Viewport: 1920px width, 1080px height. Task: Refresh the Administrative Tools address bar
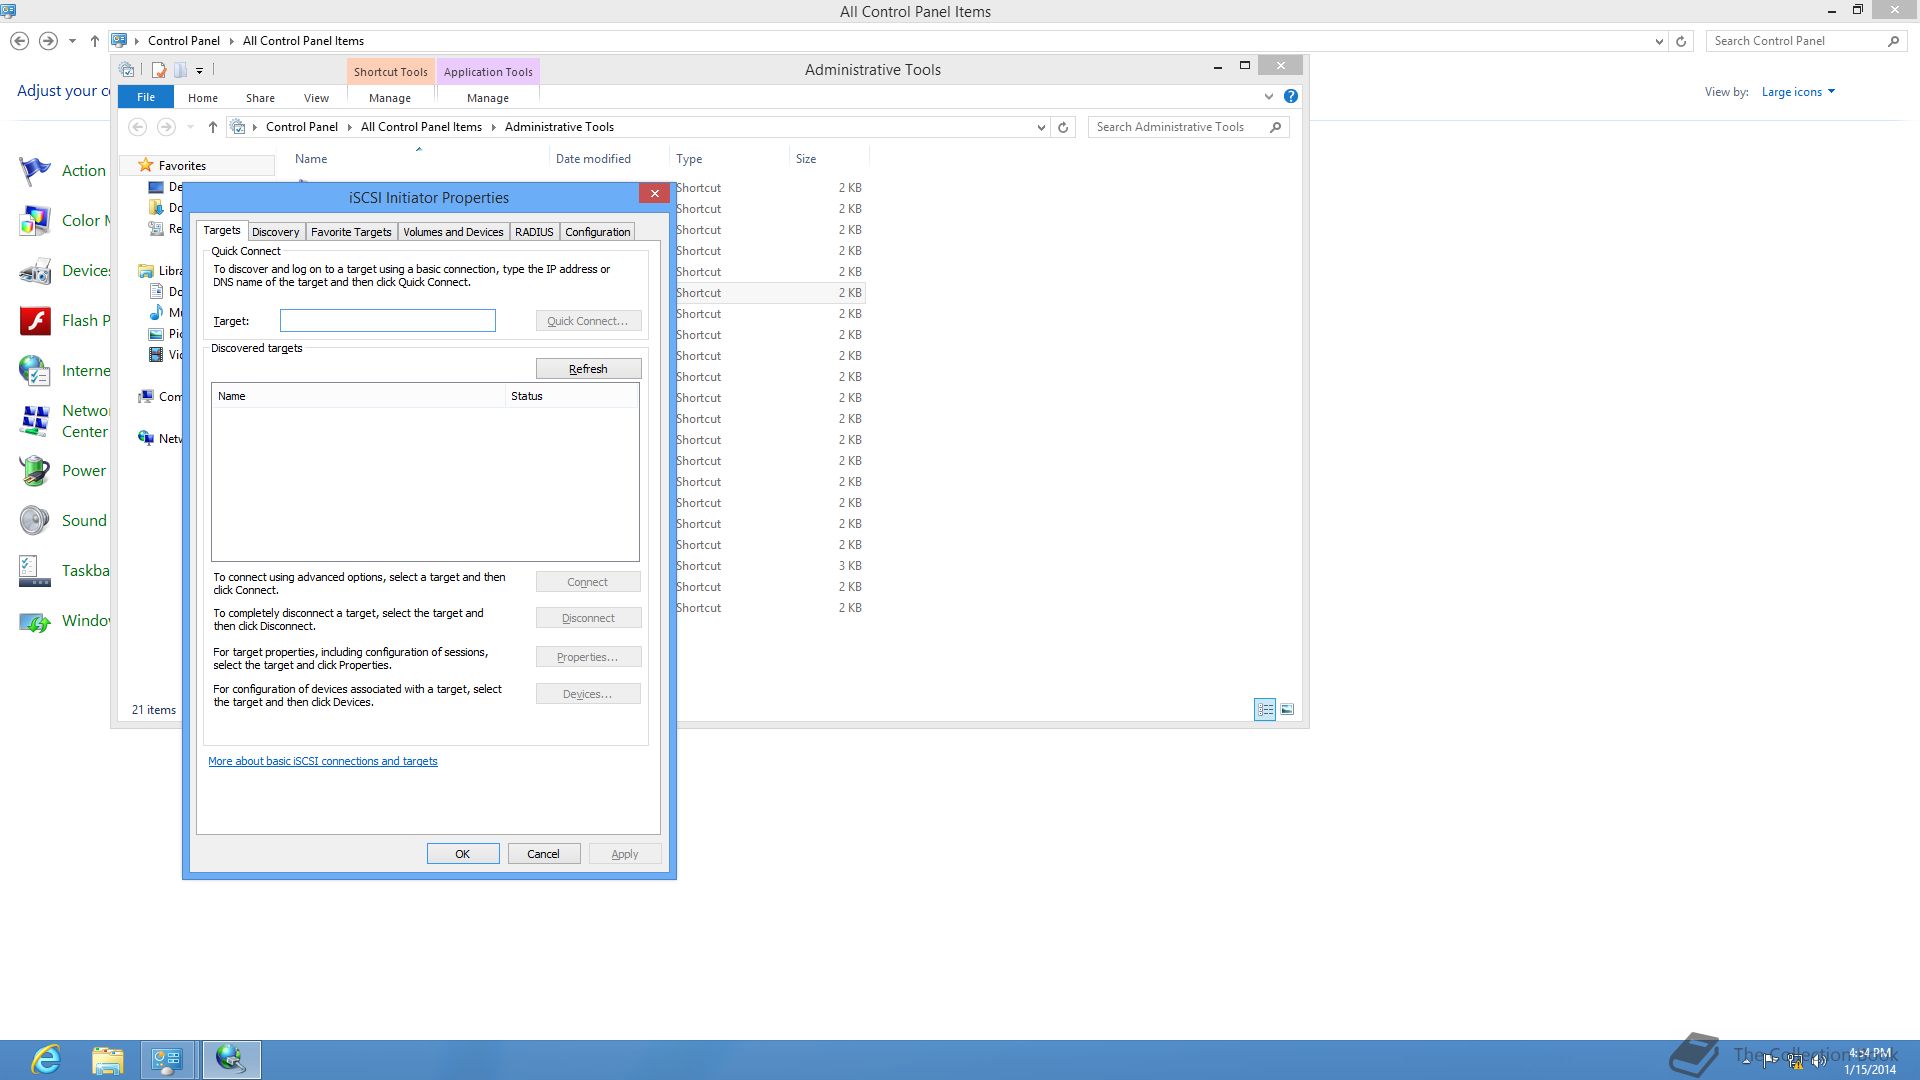[x=1063, y=127]
